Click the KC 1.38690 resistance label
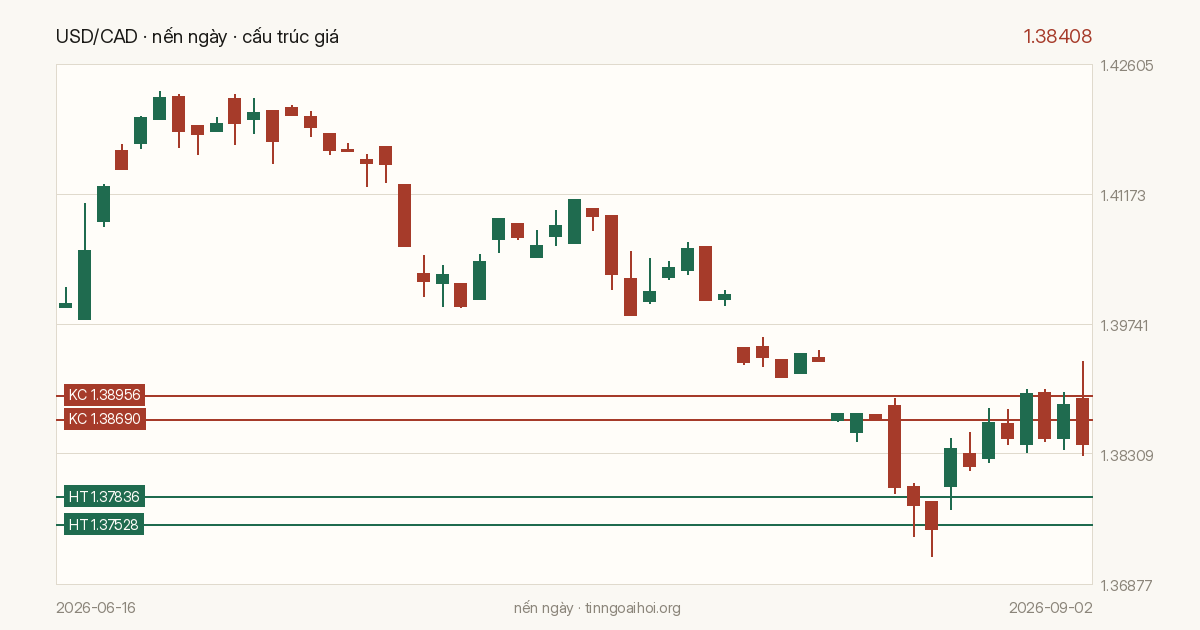Image resolution: width=1200 pixels, height=630 pixels. pos(105,420)
